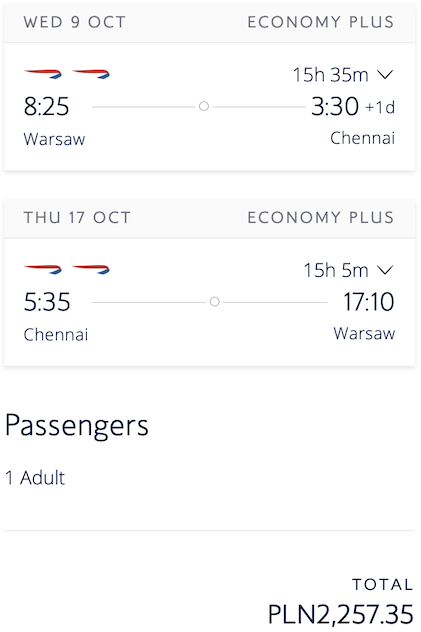Click the 17:10 Warsaw arrival time
The height and width of the screenshot is (632, 421).
(x=369, y=302)
